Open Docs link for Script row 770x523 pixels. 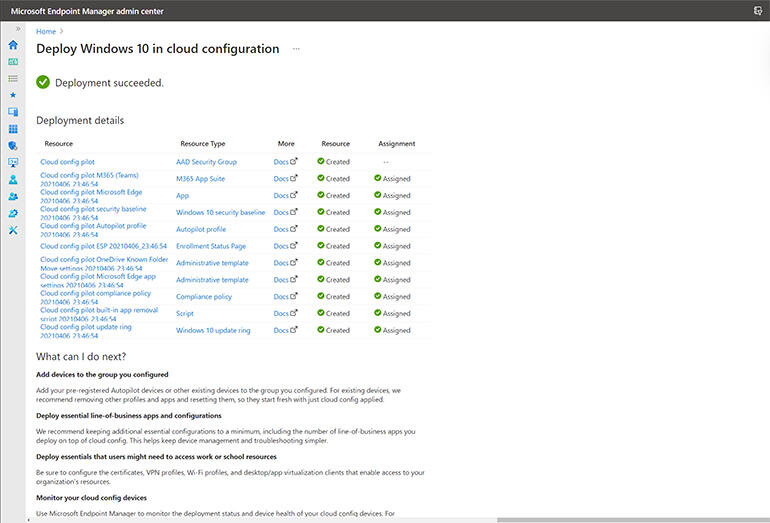[285, 313]
